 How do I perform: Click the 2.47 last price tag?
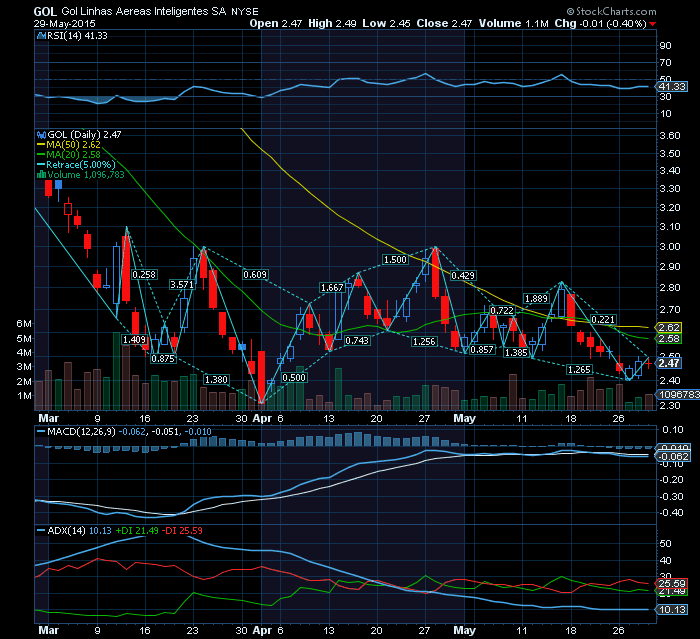[x=669, y=363]
